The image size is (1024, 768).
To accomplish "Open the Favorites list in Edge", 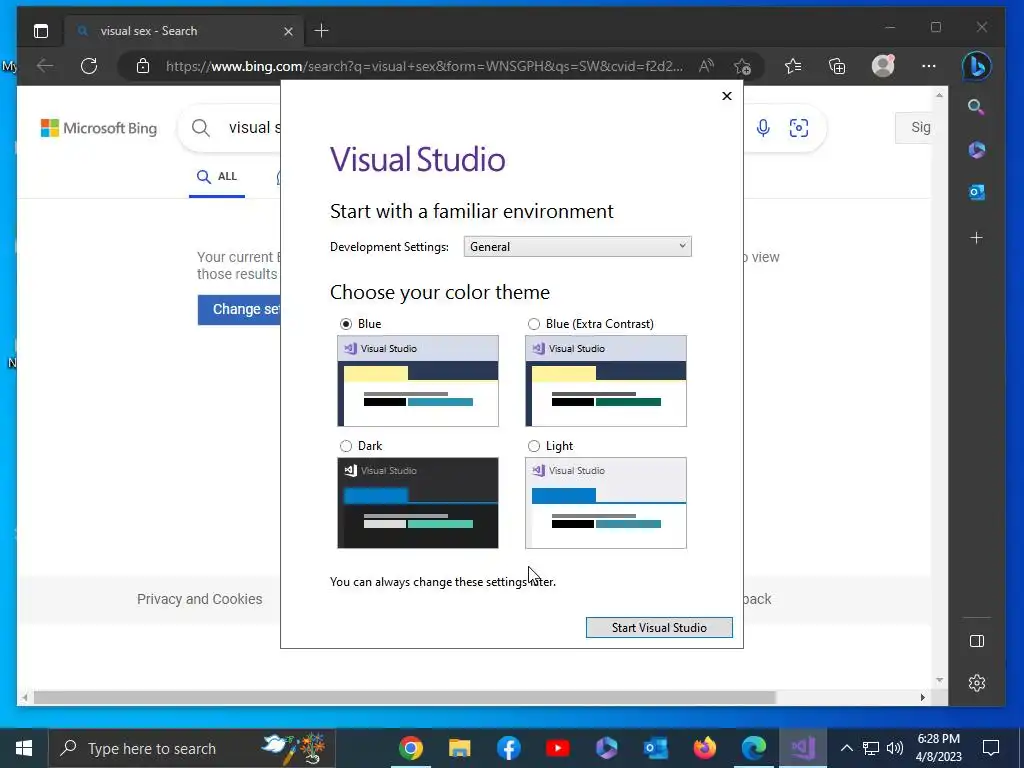I will [793, 66].
